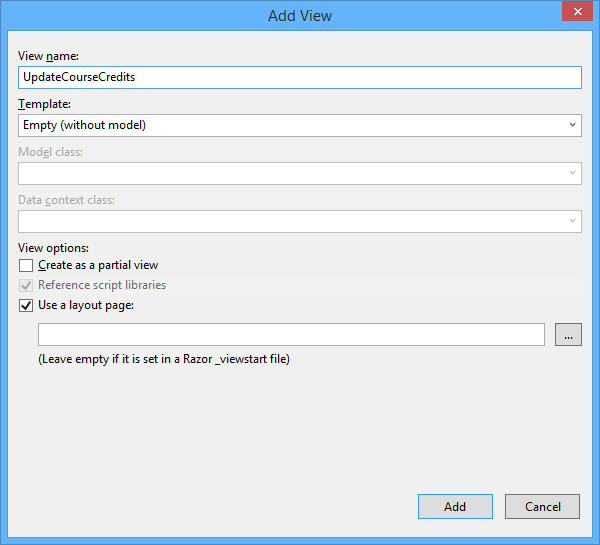Toggle Reference script libraries checkbox
Viewport: 600px width, 545px height.
tap(26, 285)
